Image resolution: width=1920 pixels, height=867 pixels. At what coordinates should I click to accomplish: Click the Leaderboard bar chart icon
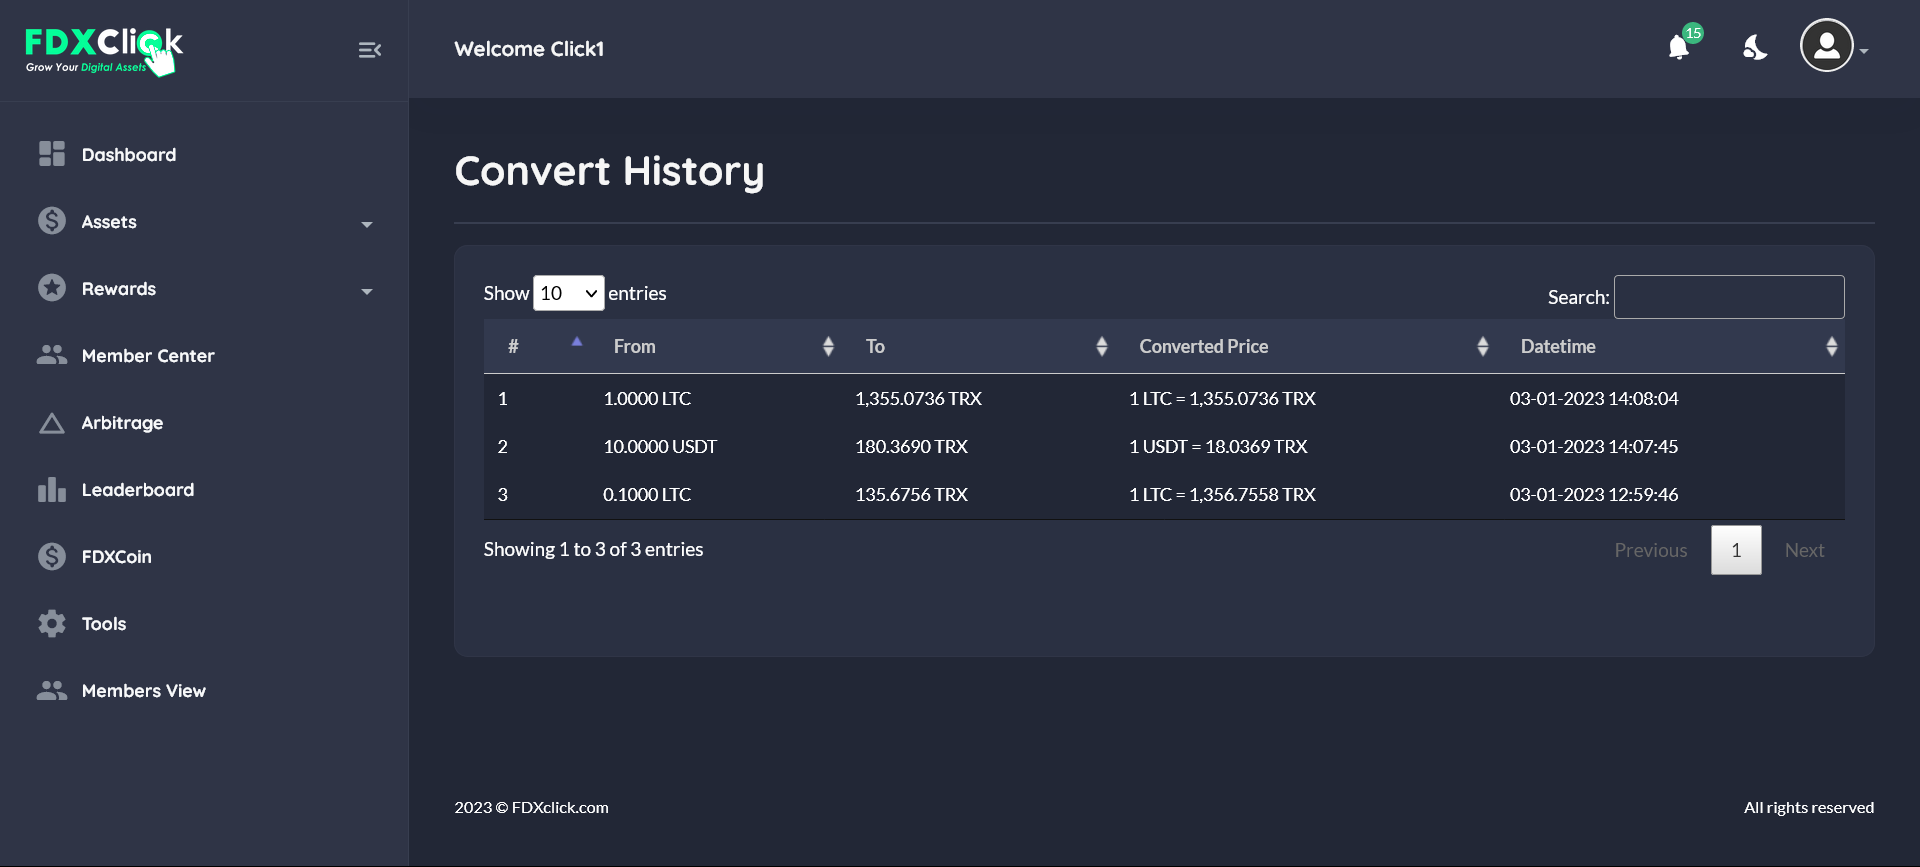click(52, 490)
